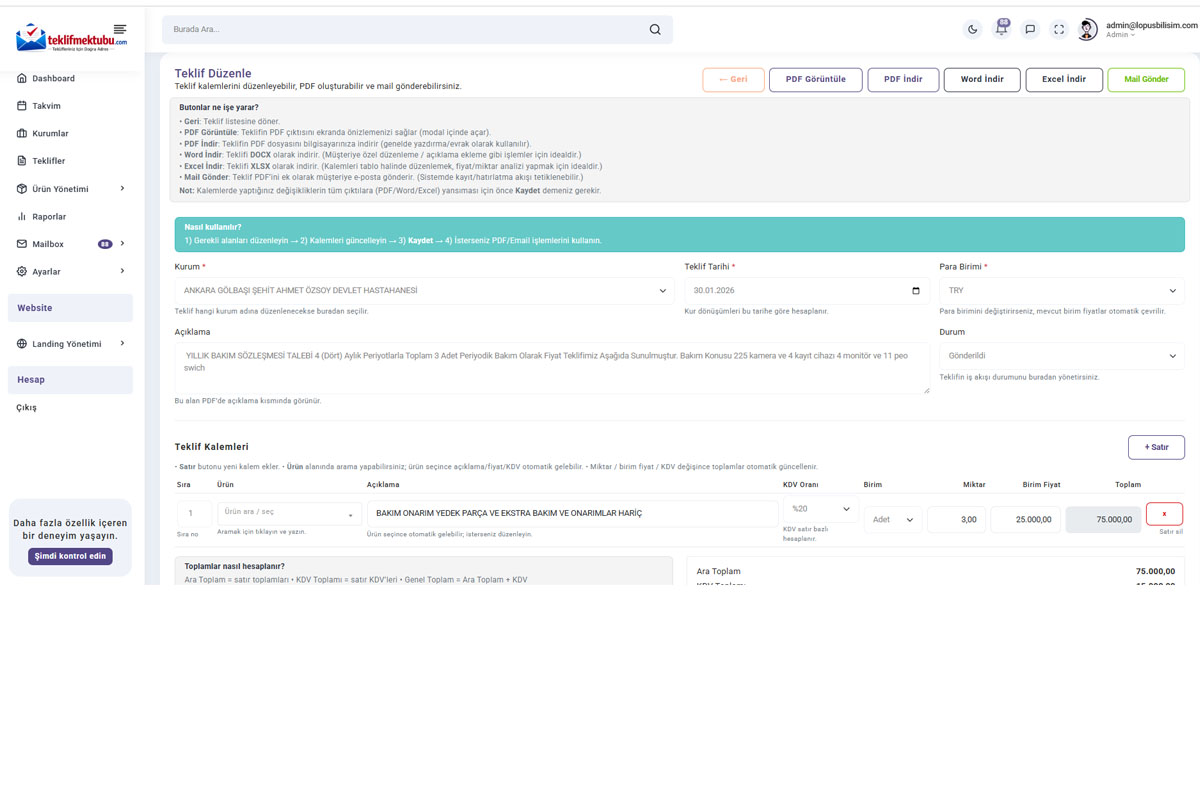
Task: Click the search magnifier icon
Action: [655, 30]
